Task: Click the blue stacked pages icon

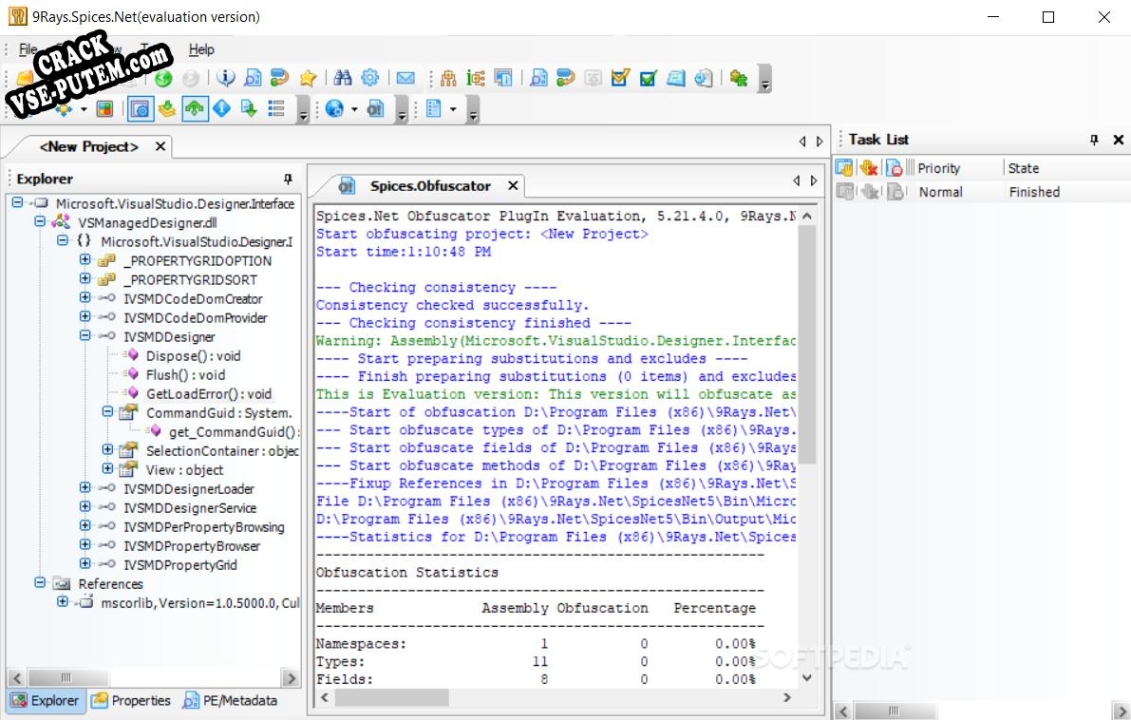Action: (676, 78)
